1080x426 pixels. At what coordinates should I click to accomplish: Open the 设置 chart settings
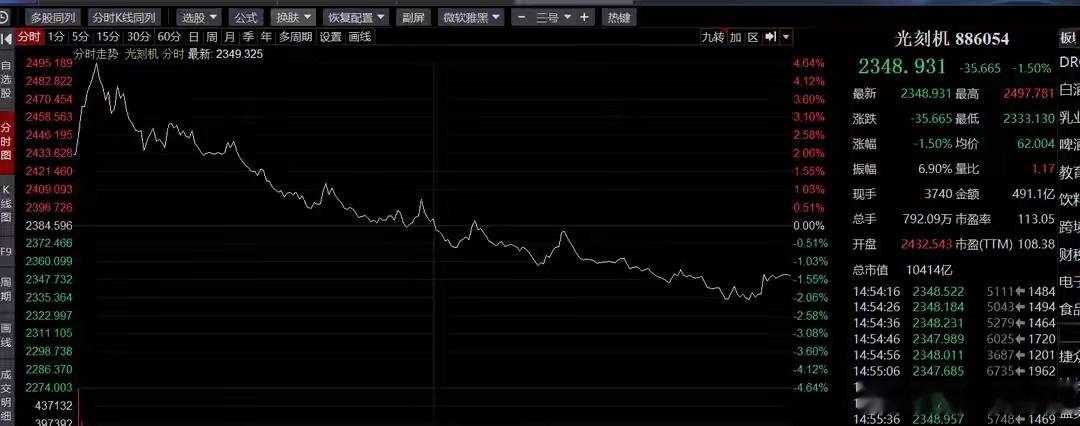(331, 37)
